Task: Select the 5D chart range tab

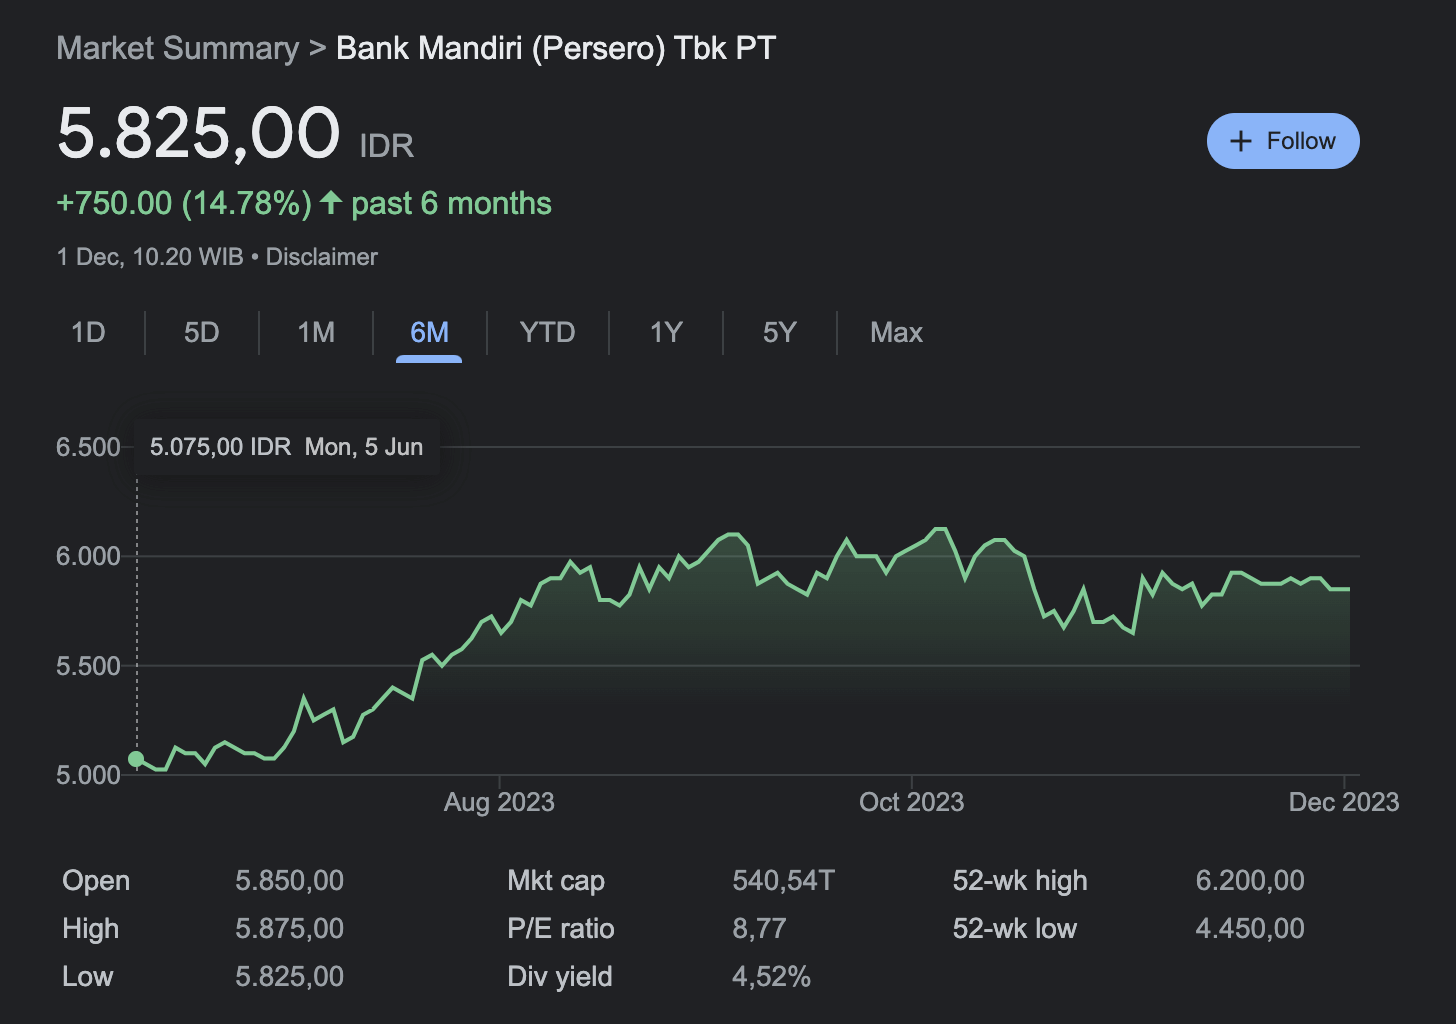Action: [201, 332]
